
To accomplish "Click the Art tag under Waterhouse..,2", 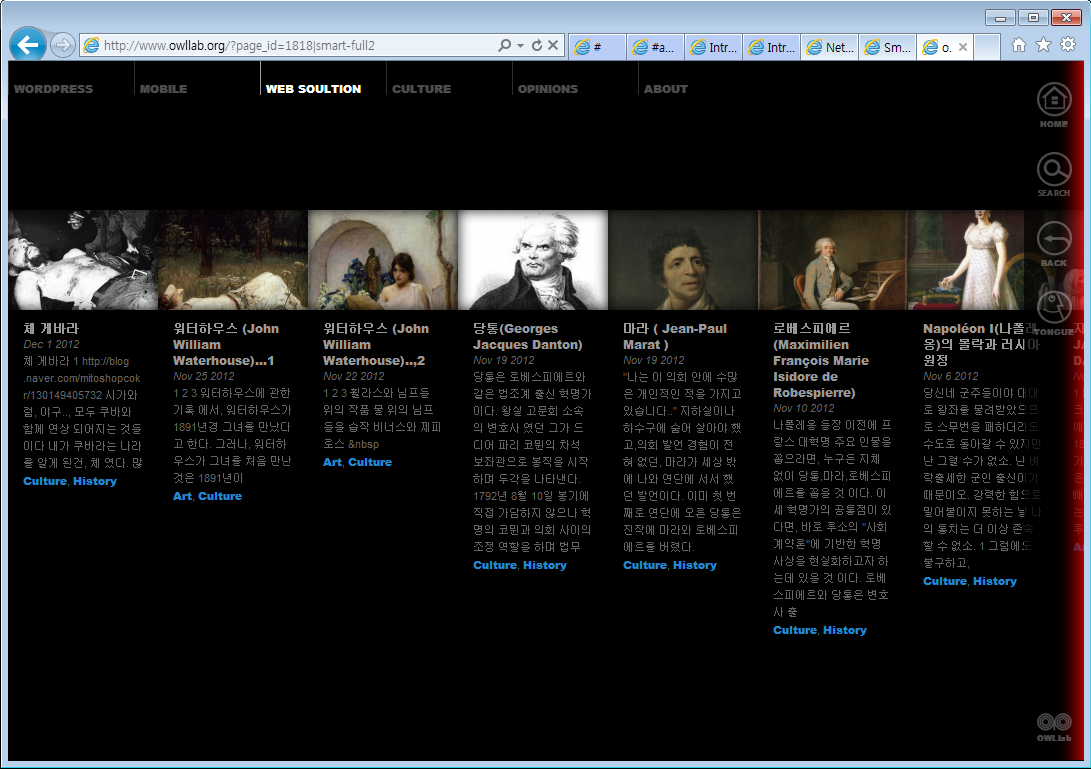I will tap(333, 462).
